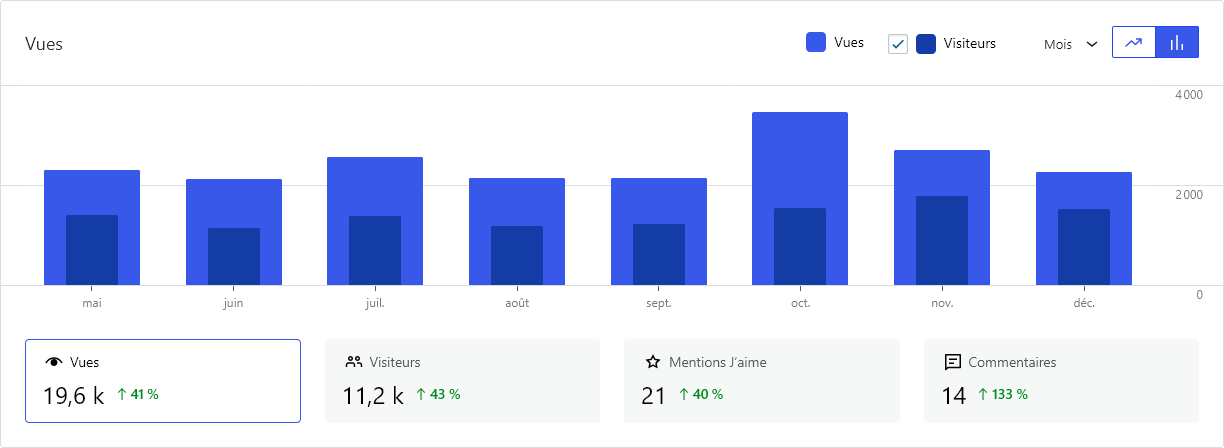Select the Vues stats tab

[162, 381]
